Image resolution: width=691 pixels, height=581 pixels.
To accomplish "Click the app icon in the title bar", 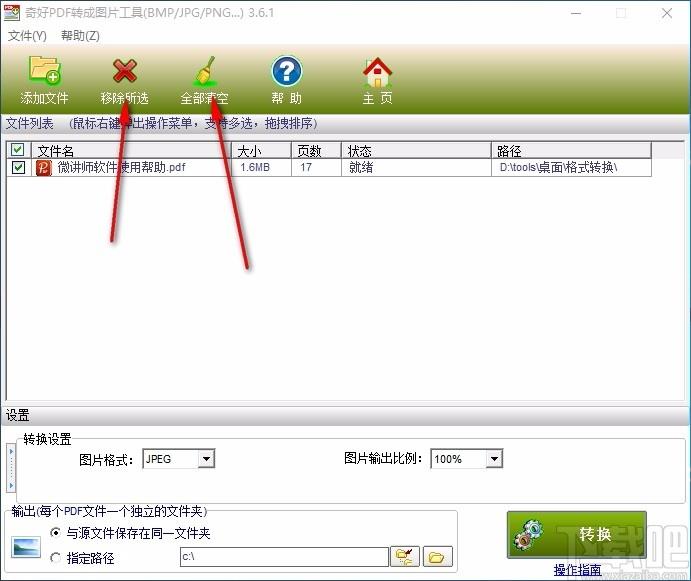I will (12, 13).
